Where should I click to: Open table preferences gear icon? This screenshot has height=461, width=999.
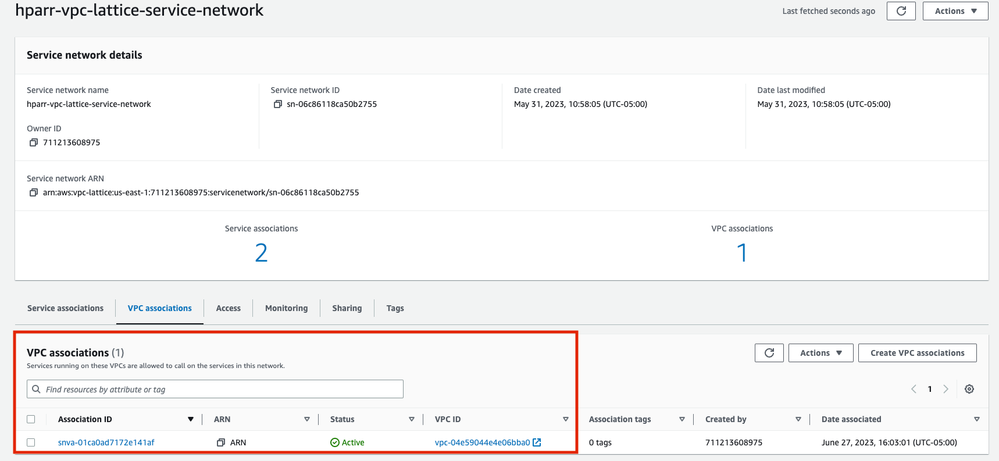pyautogui.click(x=969, y=389)
